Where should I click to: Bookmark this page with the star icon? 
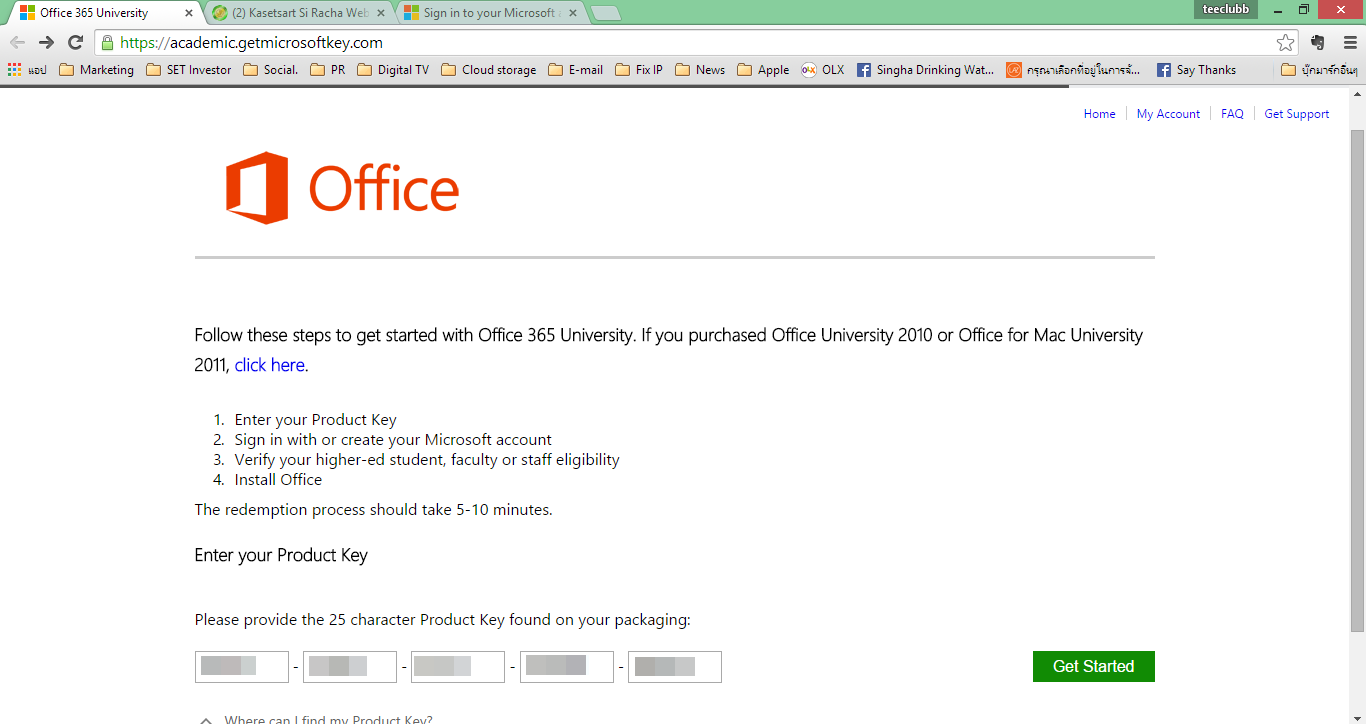pos(1285,43)
